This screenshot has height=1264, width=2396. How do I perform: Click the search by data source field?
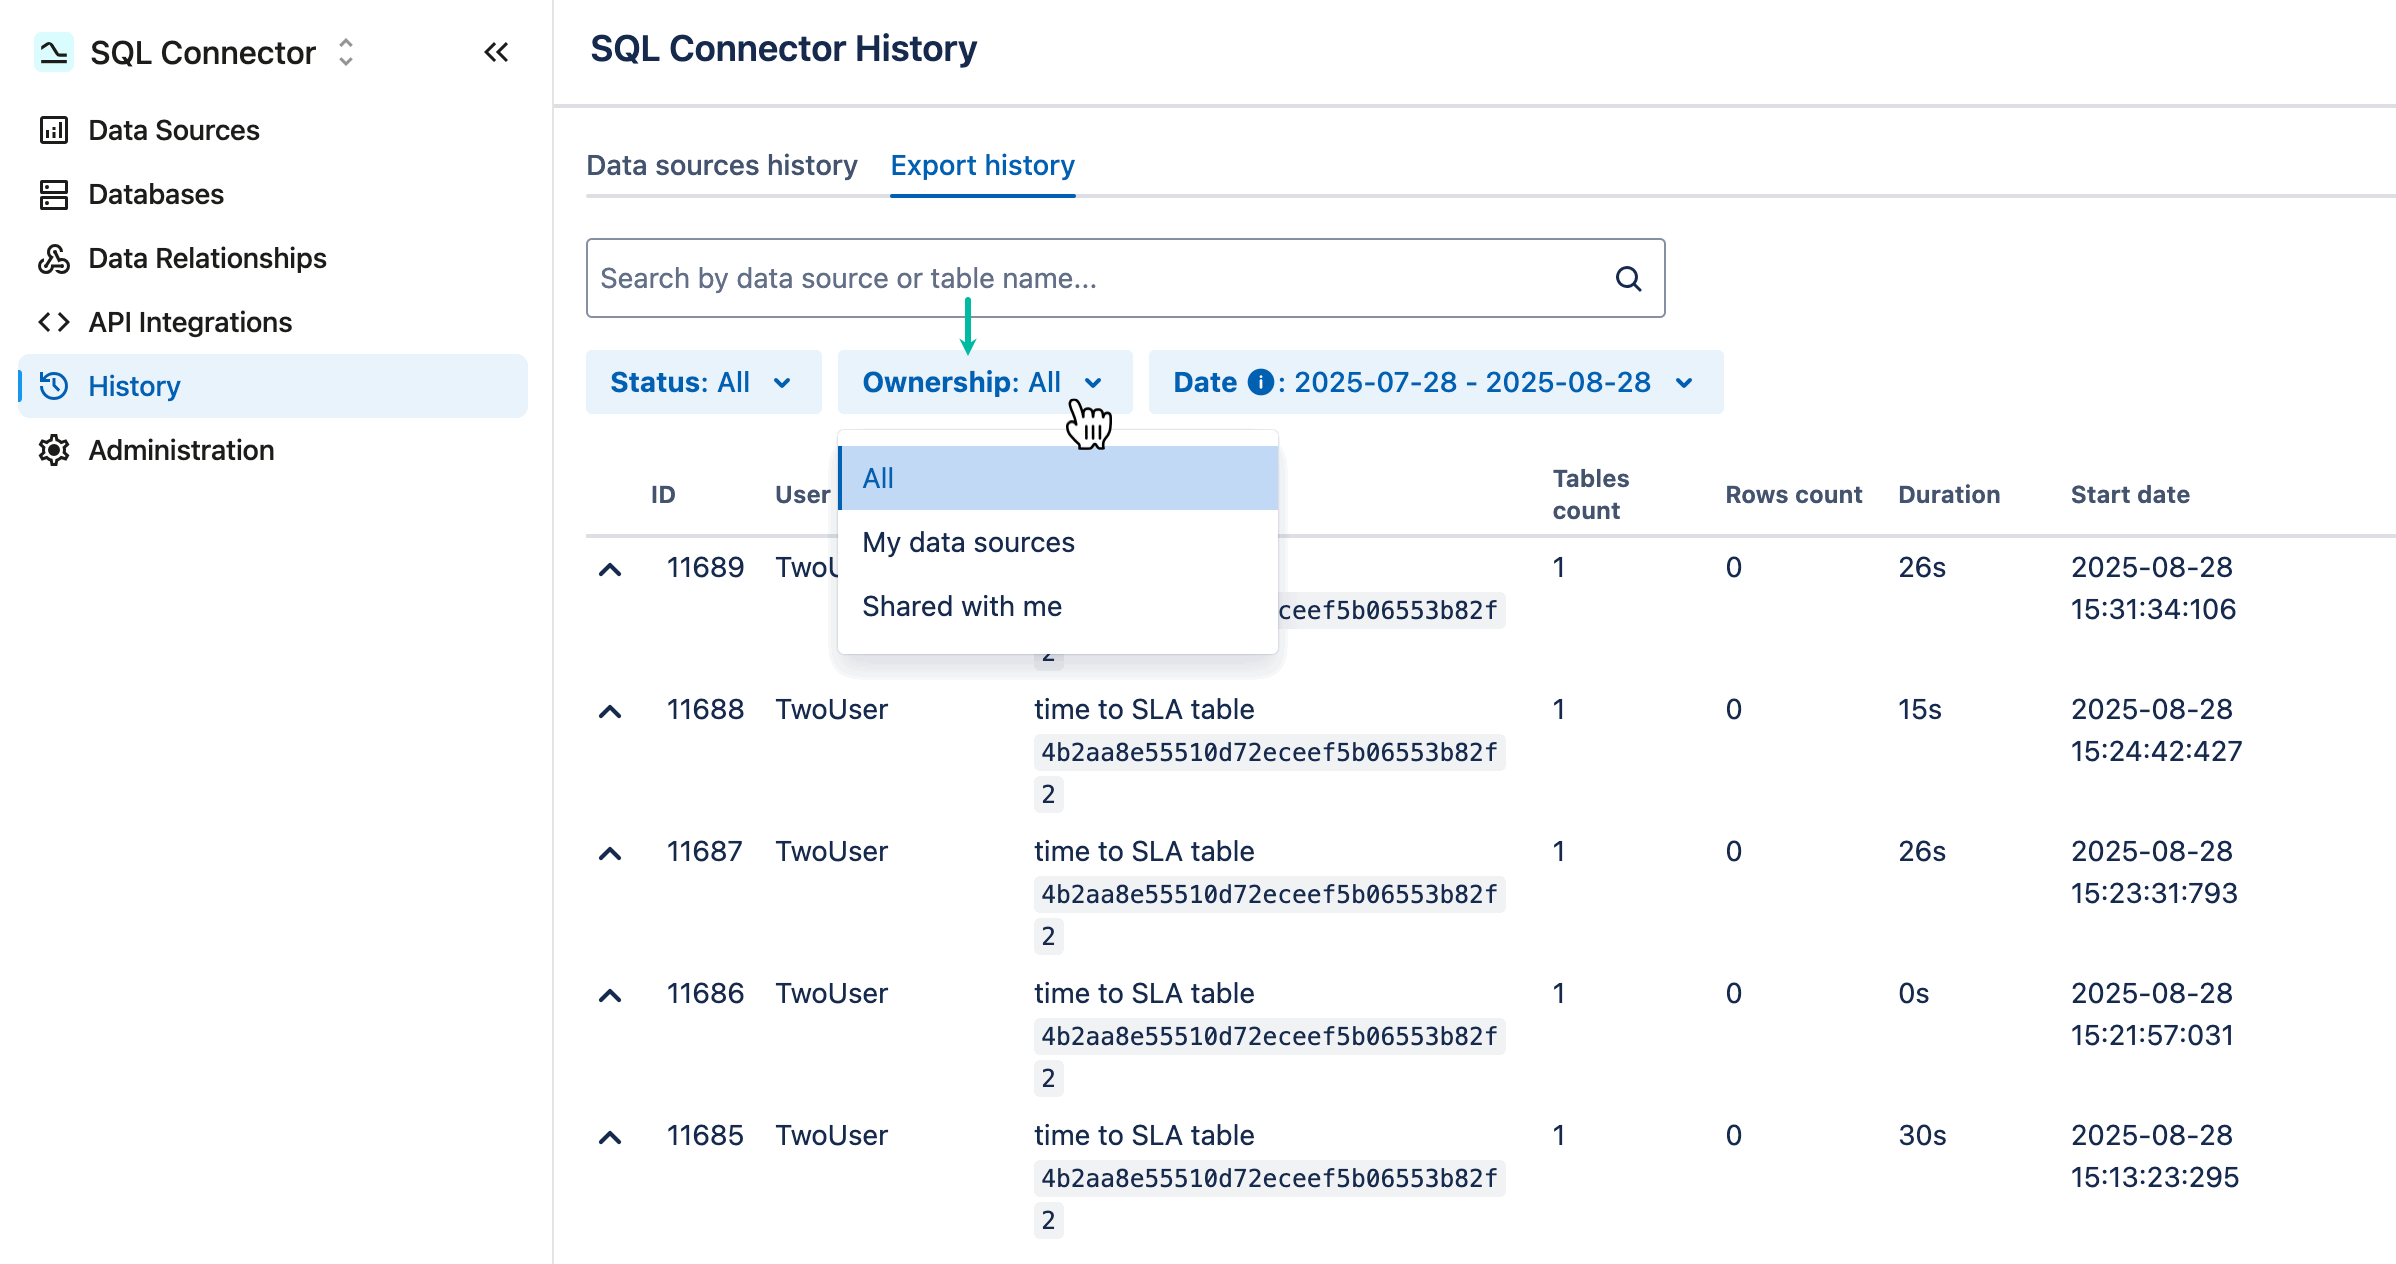(x=1000, y=278)
